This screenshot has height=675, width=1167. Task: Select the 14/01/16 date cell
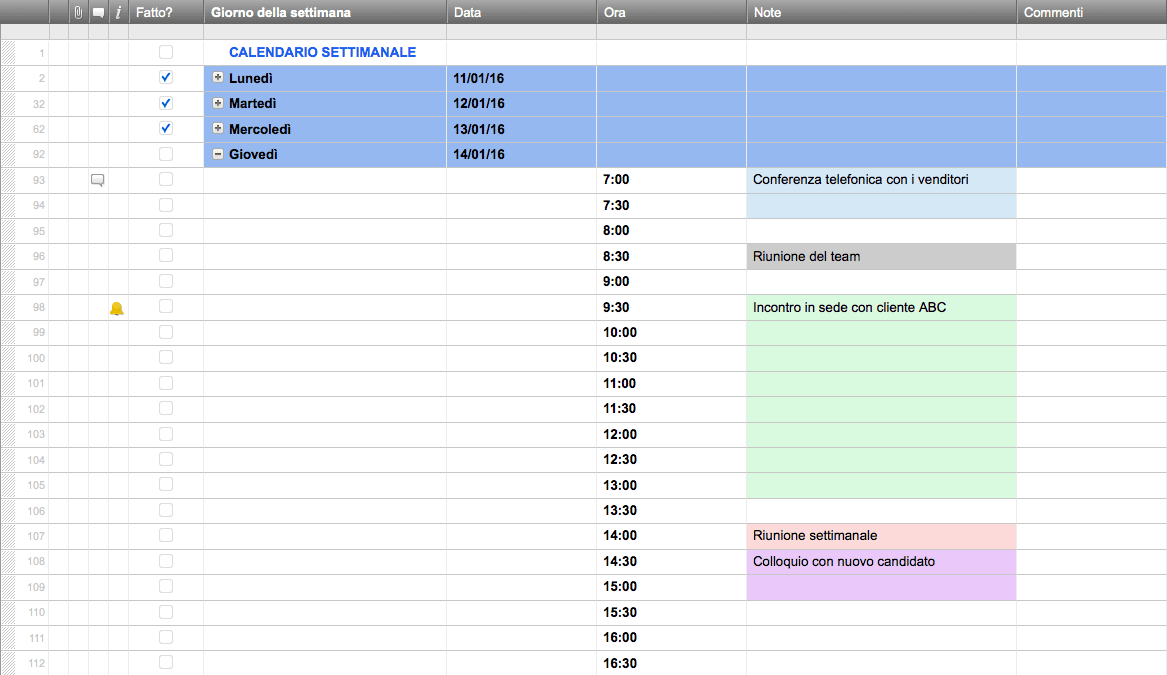(522, 154)
